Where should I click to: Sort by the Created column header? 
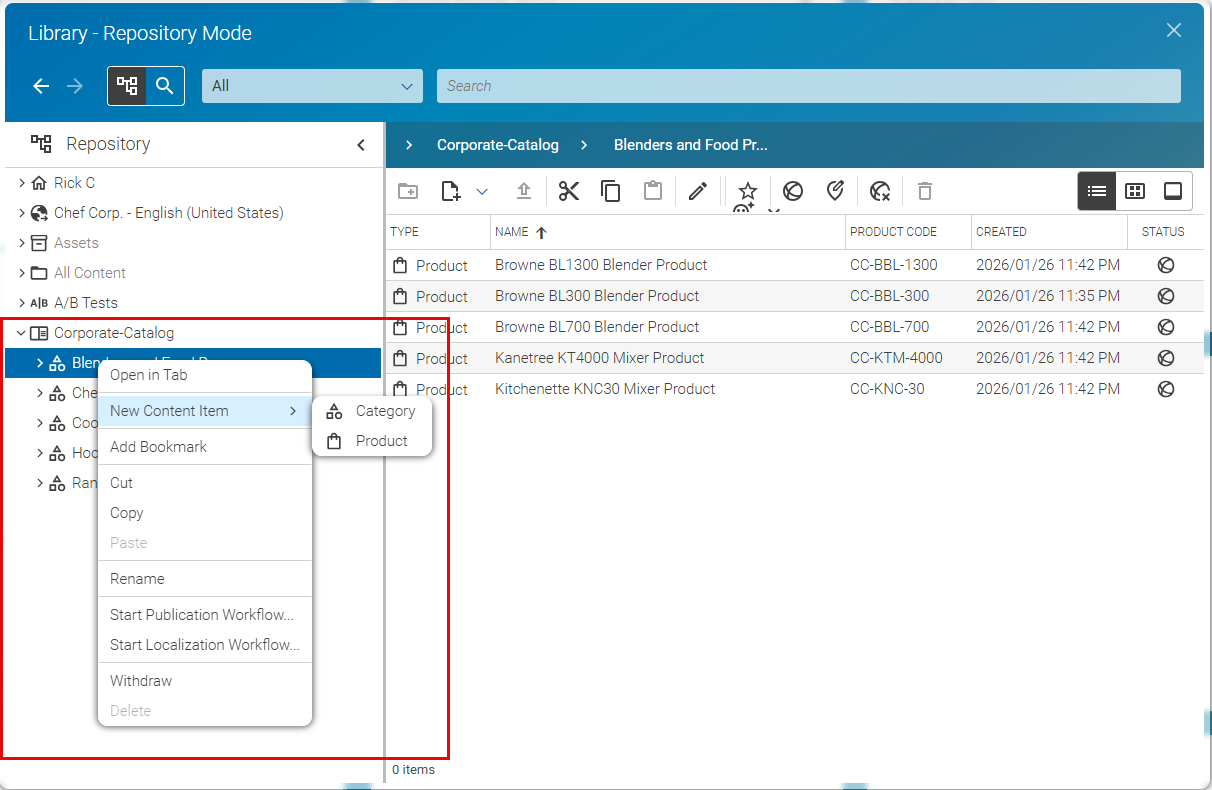pos(1001,231)
